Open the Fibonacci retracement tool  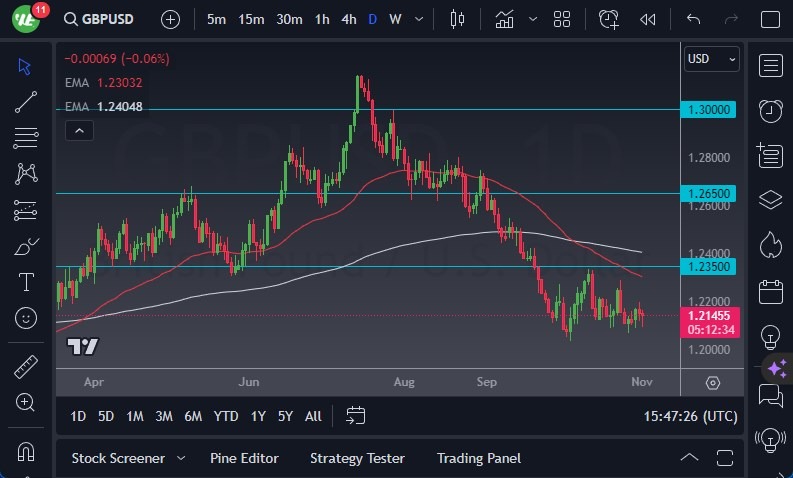click(x=26, y=137)
